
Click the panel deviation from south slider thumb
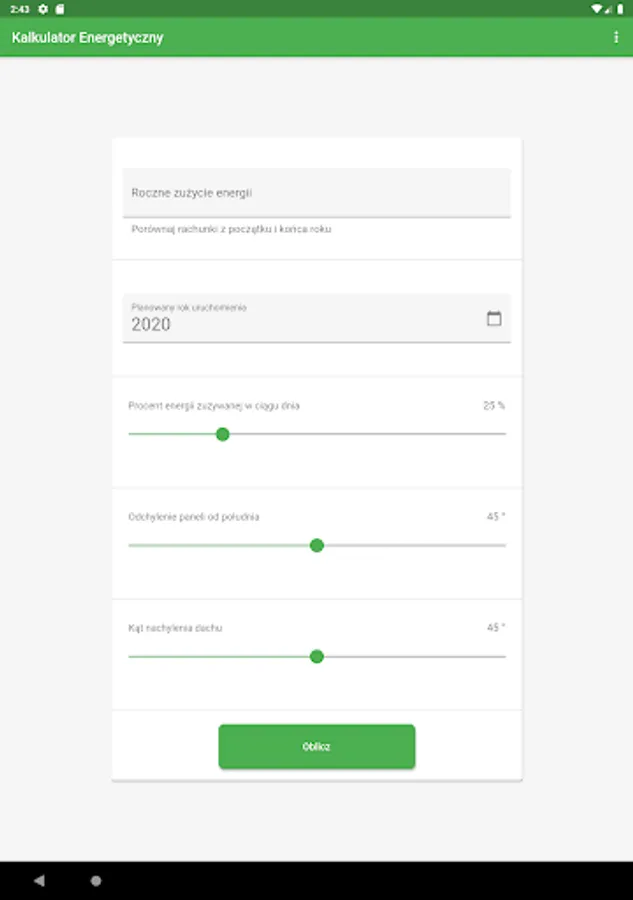[x=317, y=545]
